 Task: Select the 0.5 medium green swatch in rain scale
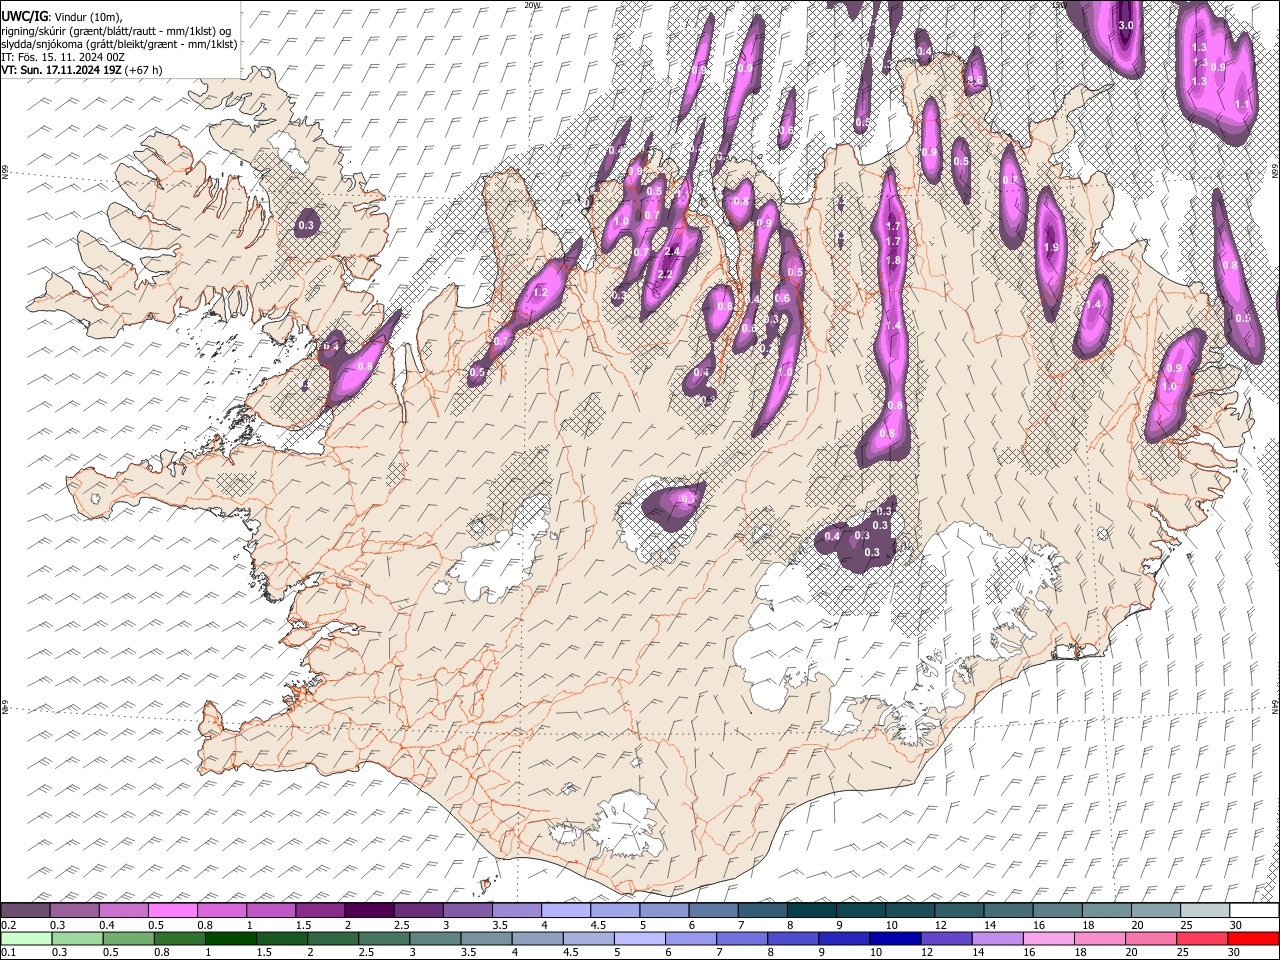tap(128, 938)
